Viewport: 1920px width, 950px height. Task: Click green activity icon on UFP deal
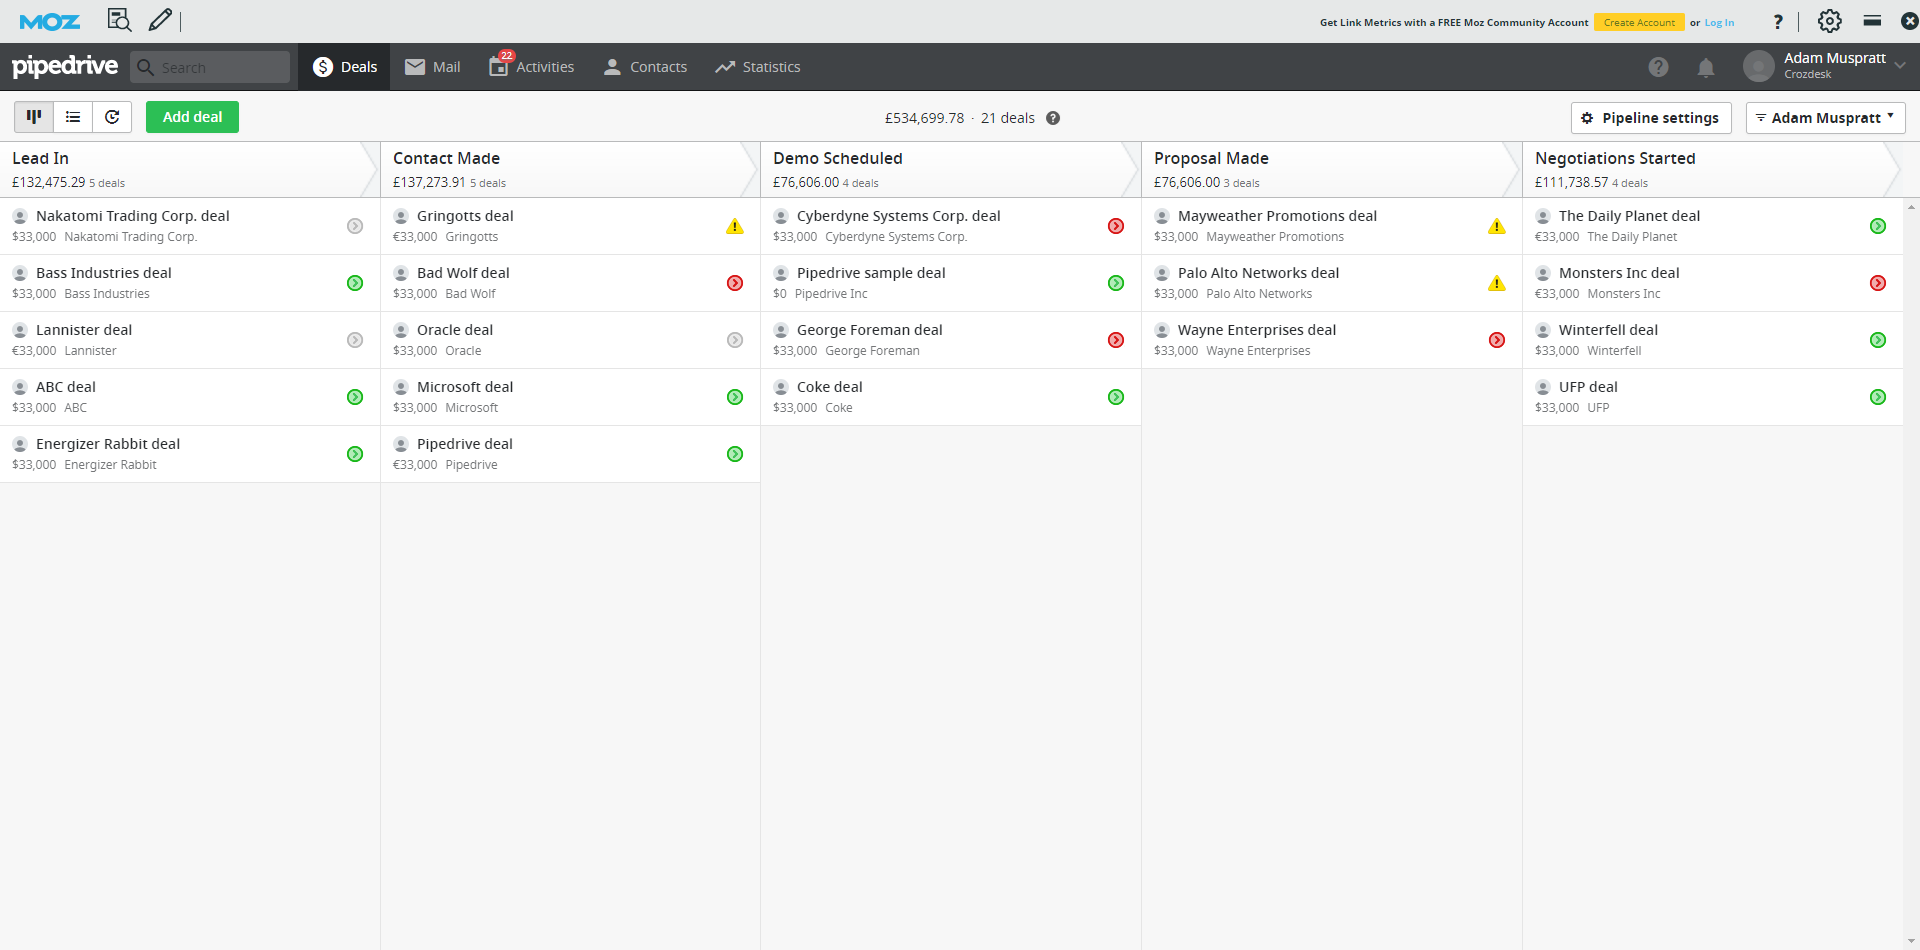(1878, 397)
